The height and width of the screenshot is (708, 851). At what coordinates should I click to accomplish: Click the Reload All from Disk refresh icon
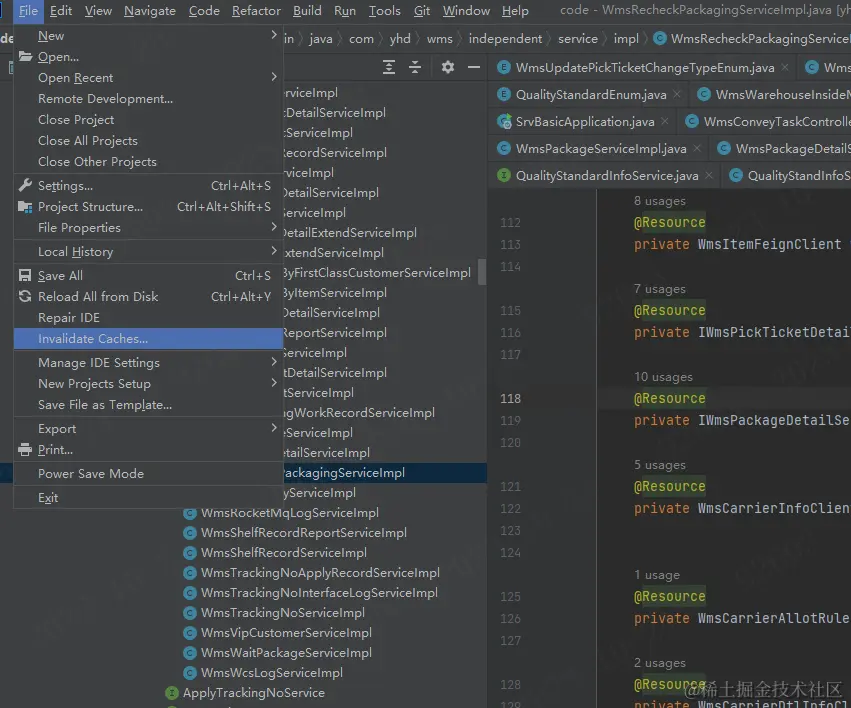(25, 296)
